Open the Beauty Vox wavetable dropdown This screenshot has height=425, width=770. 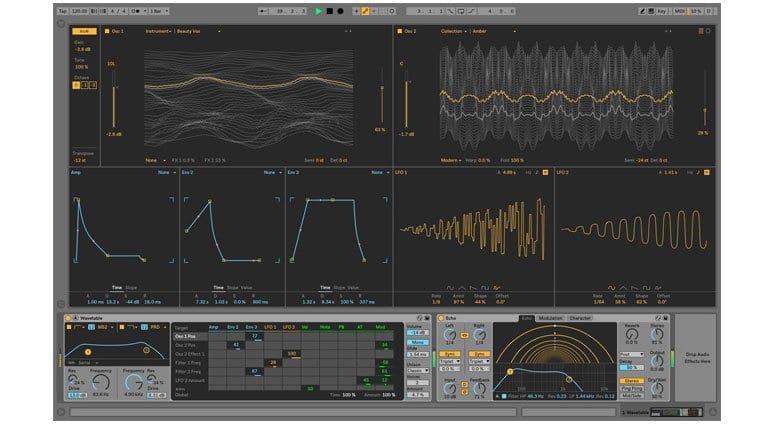click(x=198, y=31)
